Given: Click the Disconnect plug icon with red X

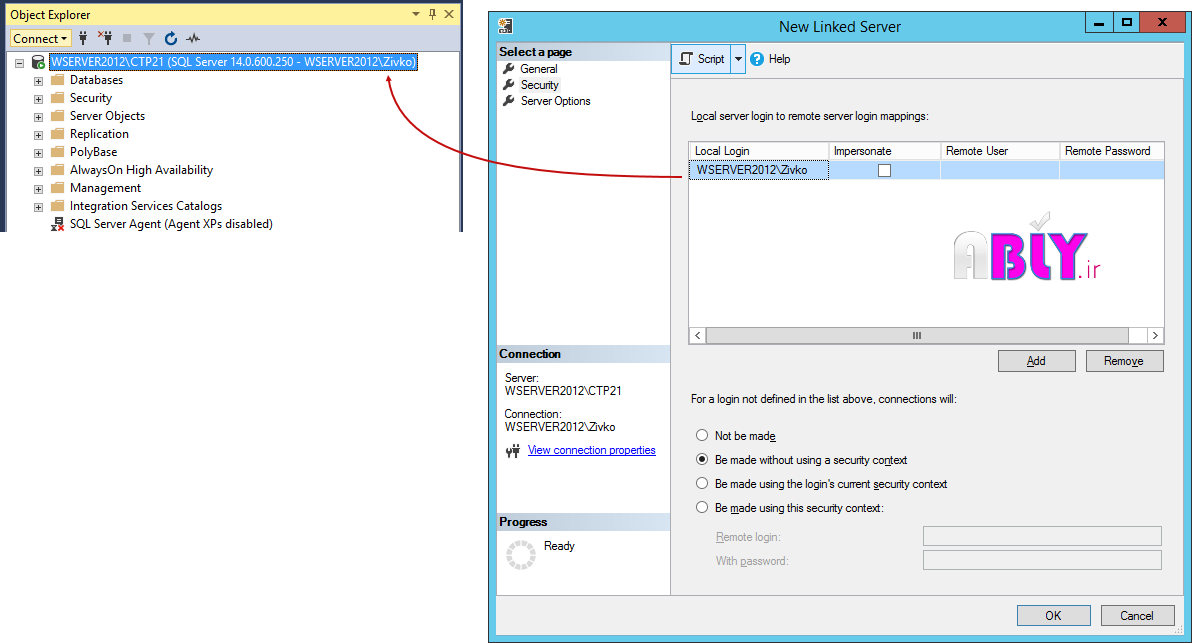Looking at the screenshot, I should (x=105, y=38).
